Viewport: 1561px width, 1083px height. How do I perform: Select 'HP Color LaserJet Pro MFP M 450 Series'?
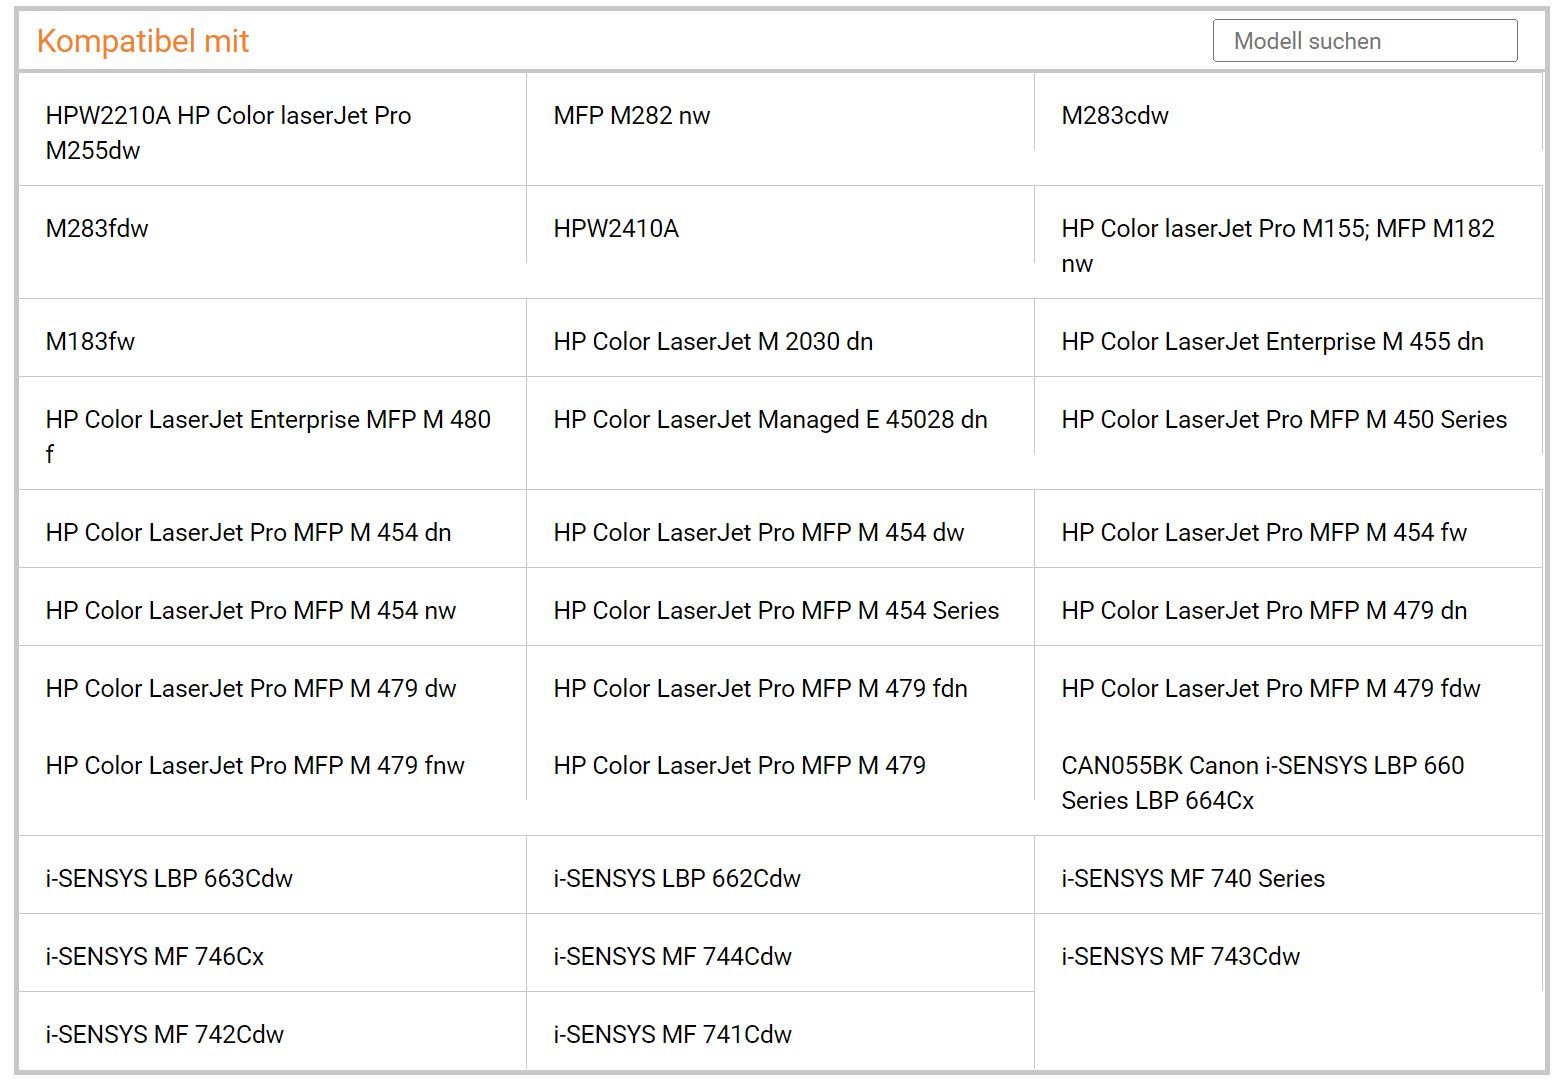click(x=1284, y=420)
